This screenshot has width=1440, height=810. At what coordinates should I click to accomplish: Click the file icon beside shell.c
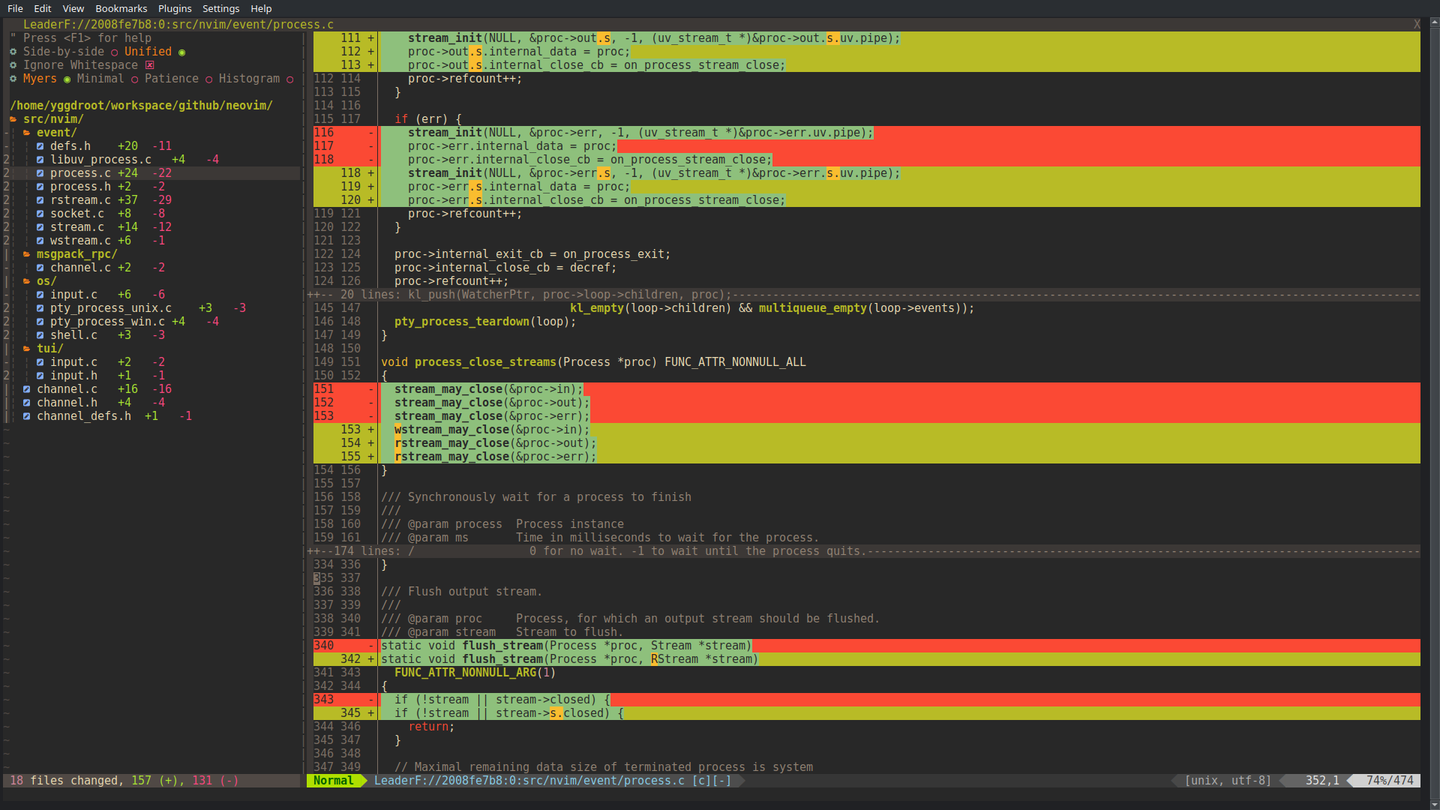pos(41,335)
